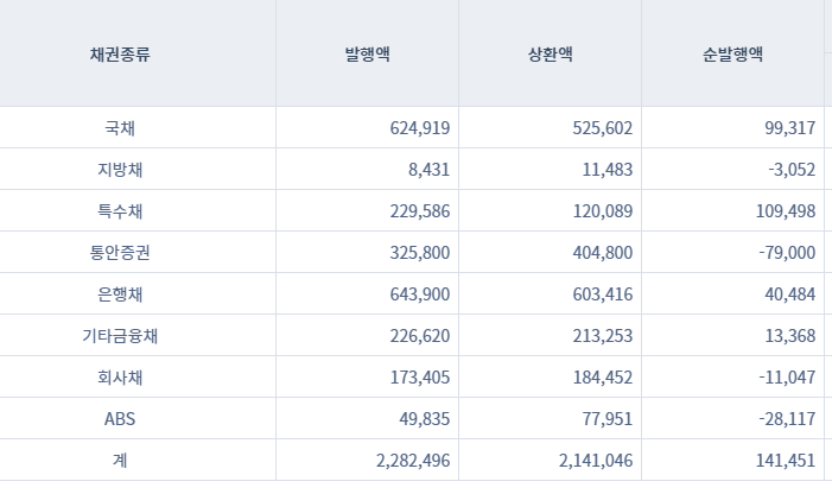Click the 발행액 column header

(x=367, y=54)
